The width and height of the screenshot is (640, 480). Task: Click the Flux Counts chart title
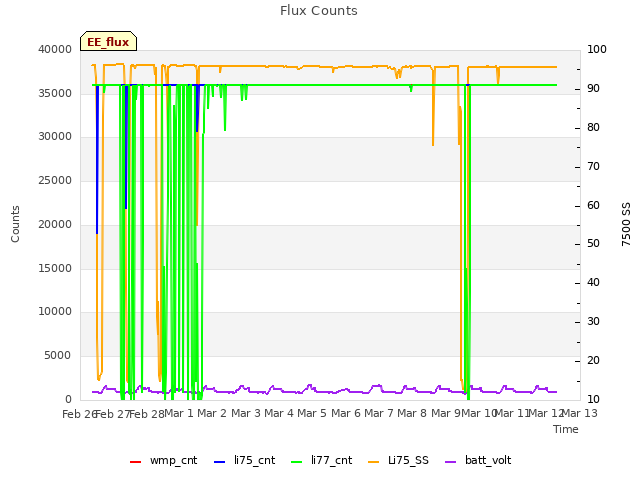pyautogui.click(x=319, y=11)
